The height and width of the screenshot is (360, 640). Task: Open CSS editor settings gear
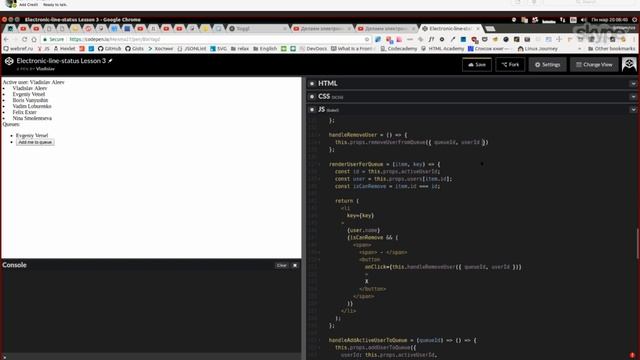312,97
